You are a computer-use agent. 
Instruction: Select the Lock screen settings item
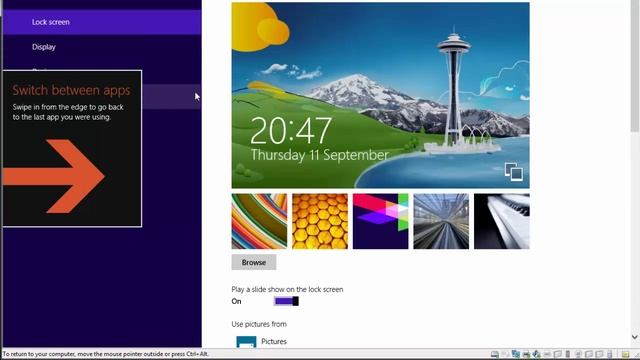tap(102, 22)
